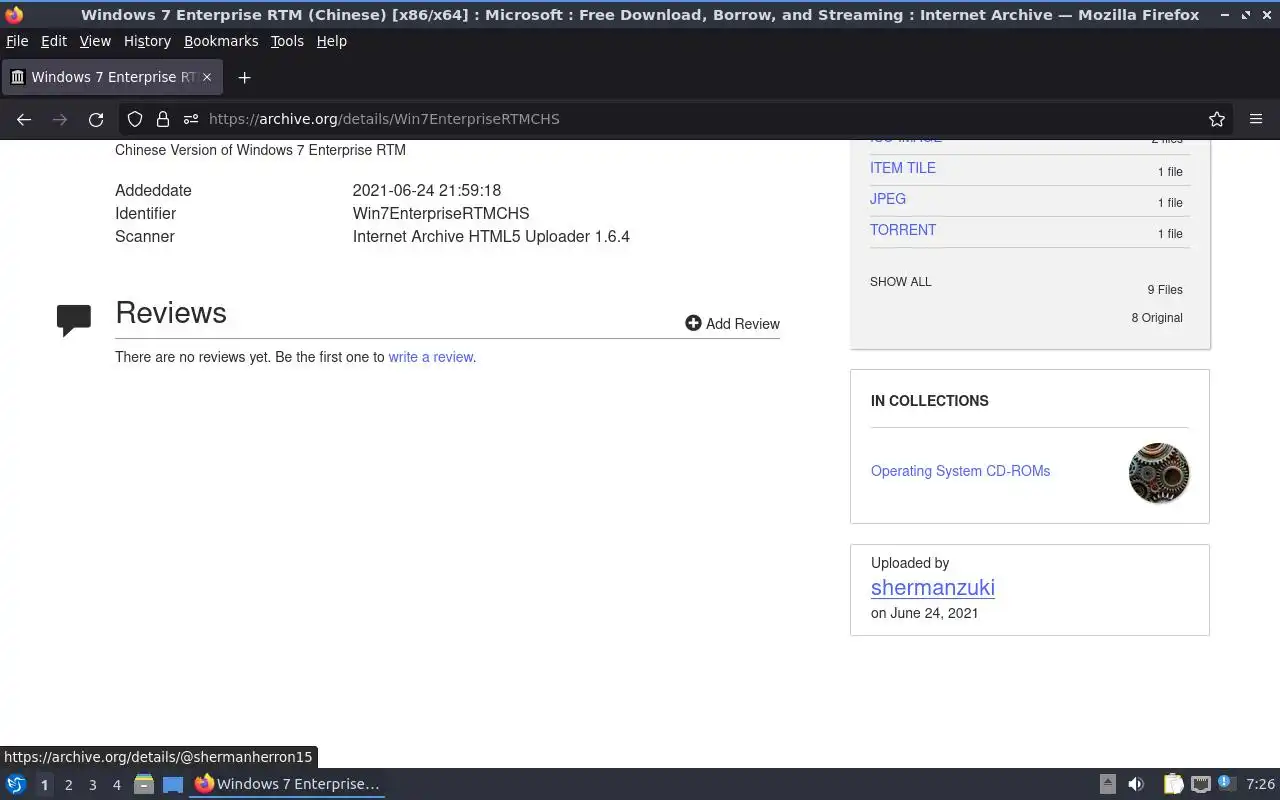1280x800 pixels.
Task: Open the Operating System CD-ROMs gears thumbnail
Action: [x=1159, y=473]
